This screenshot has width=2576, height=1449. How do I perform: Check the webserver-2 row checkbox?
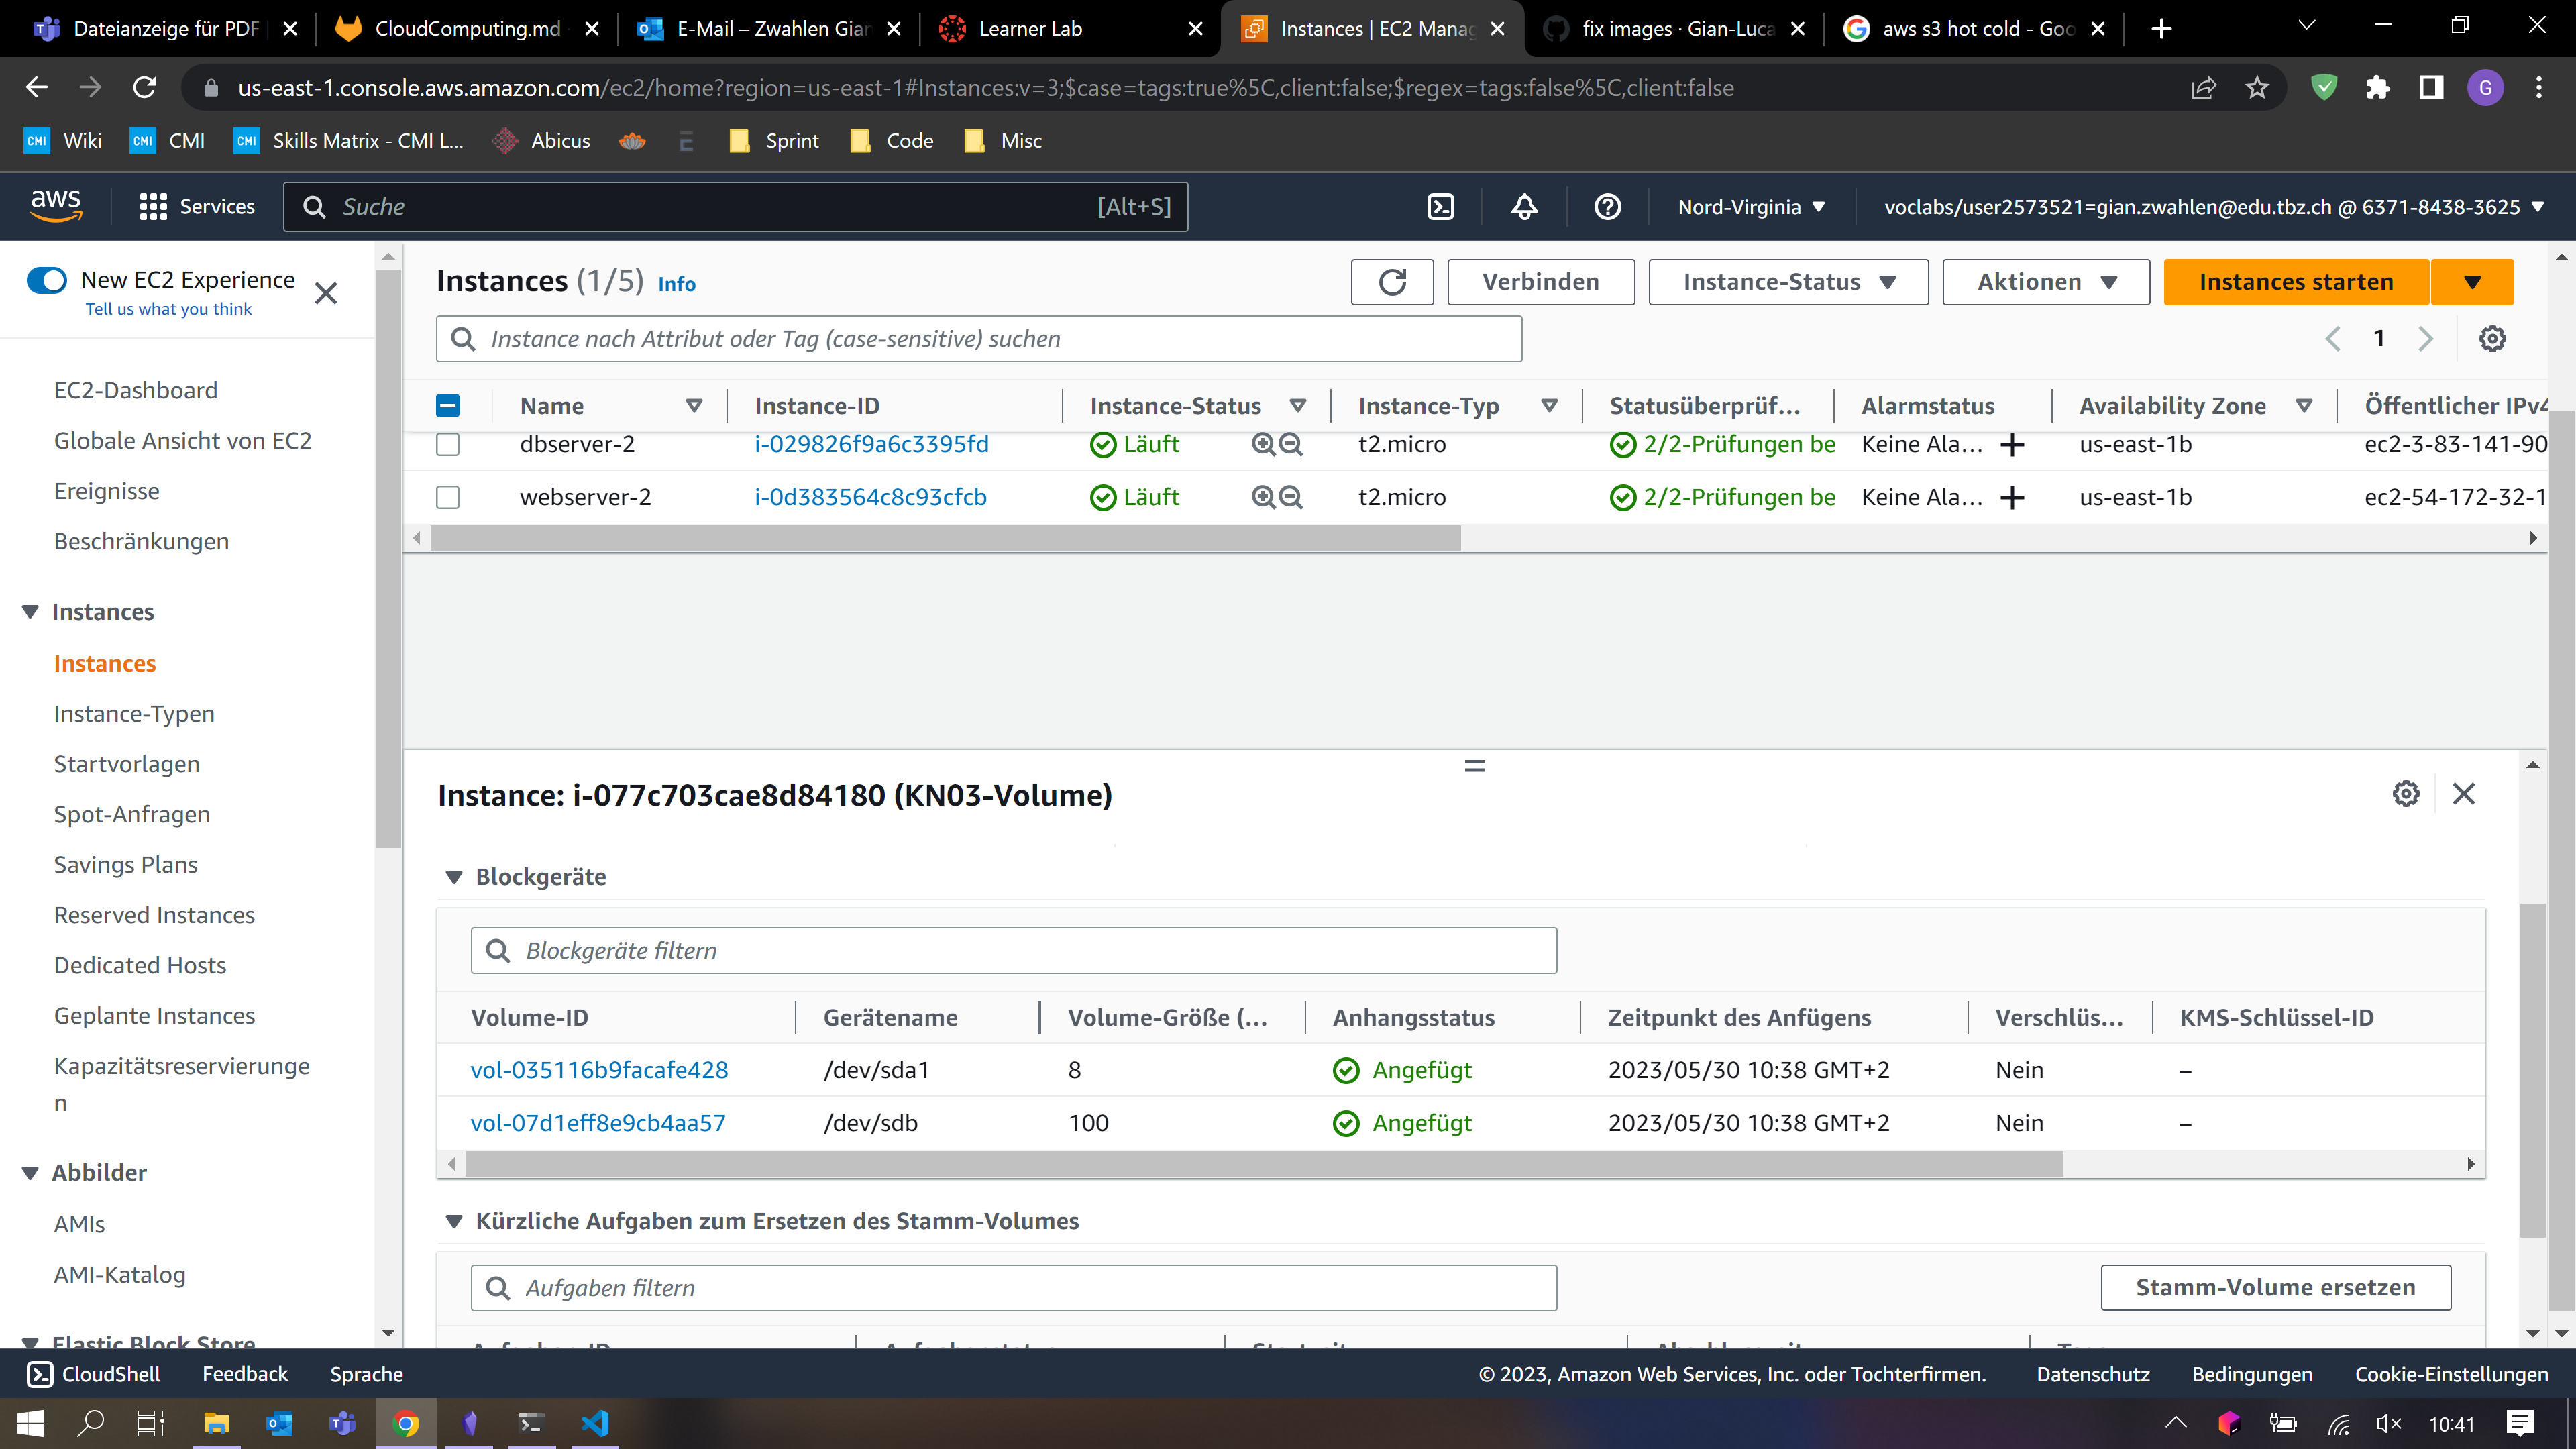click(x=448, y=497)
